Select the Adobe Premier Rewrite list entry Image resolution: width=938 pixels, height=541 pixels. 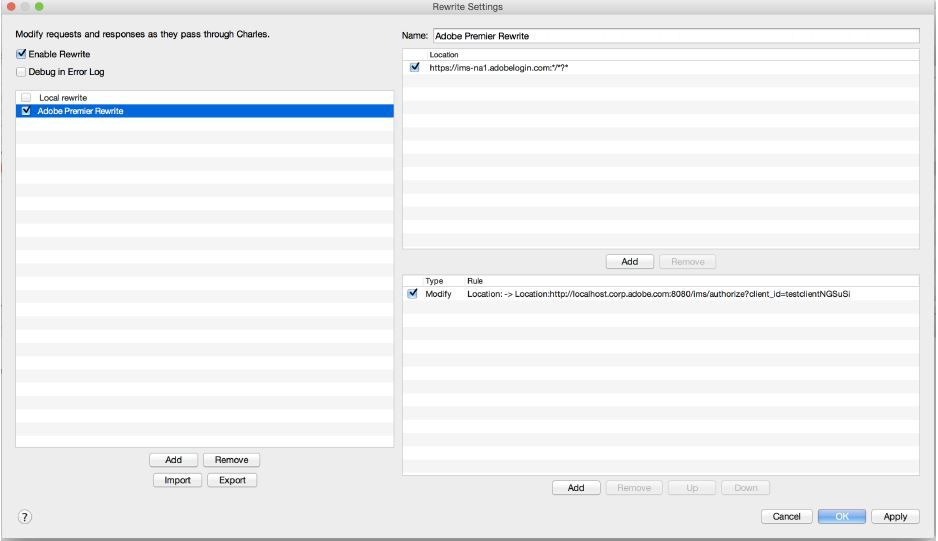pos(205,111)
